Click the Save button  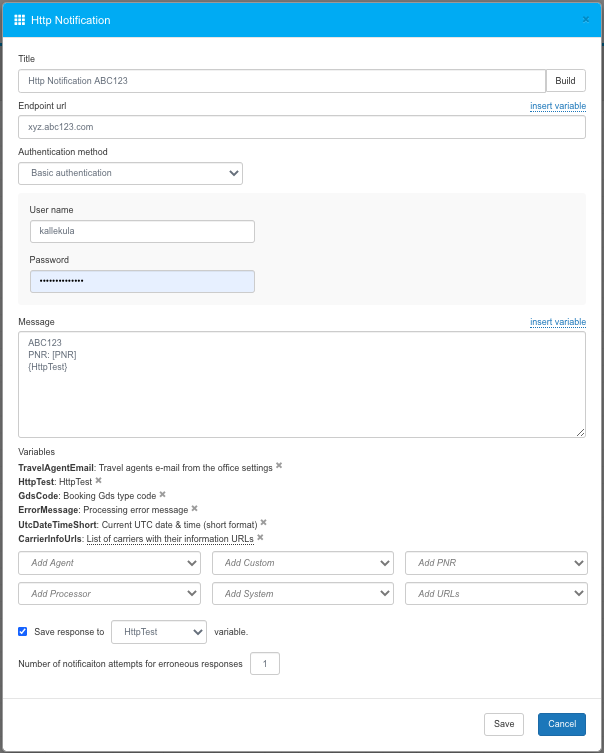click(504, 724)
